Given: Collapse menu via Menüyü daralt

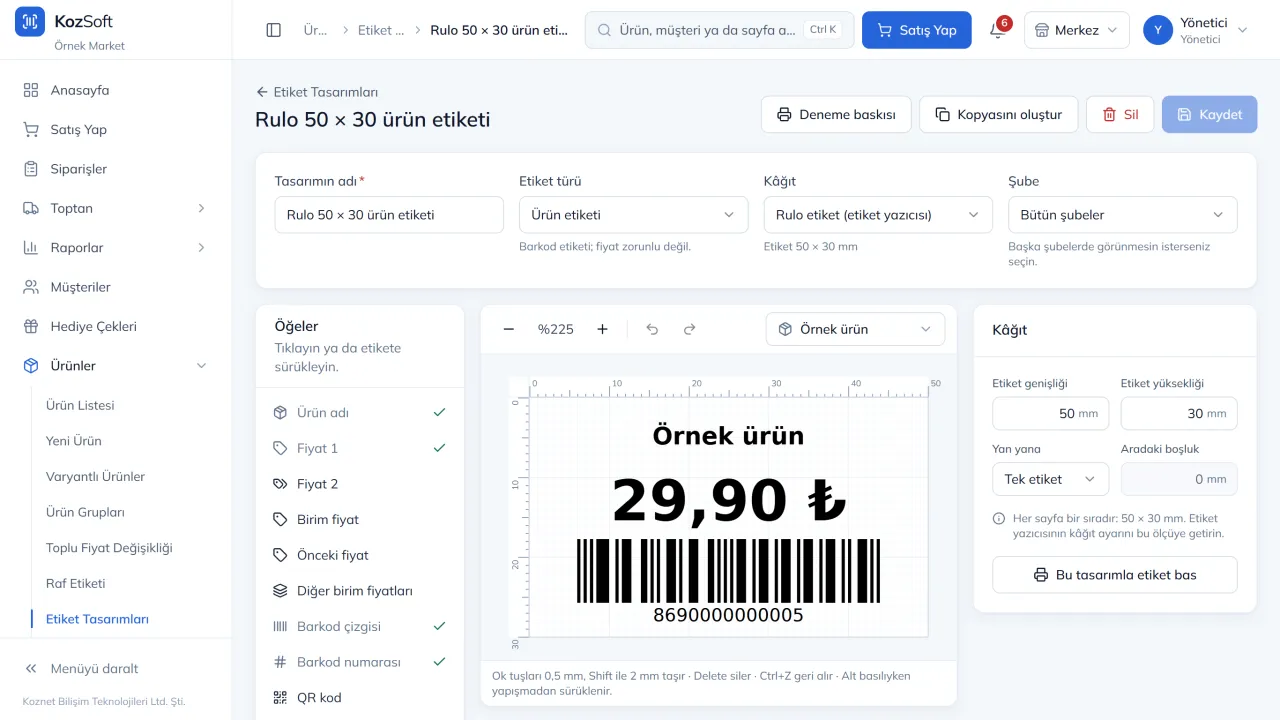Looking at the screenshot, I should pos(115,668).
